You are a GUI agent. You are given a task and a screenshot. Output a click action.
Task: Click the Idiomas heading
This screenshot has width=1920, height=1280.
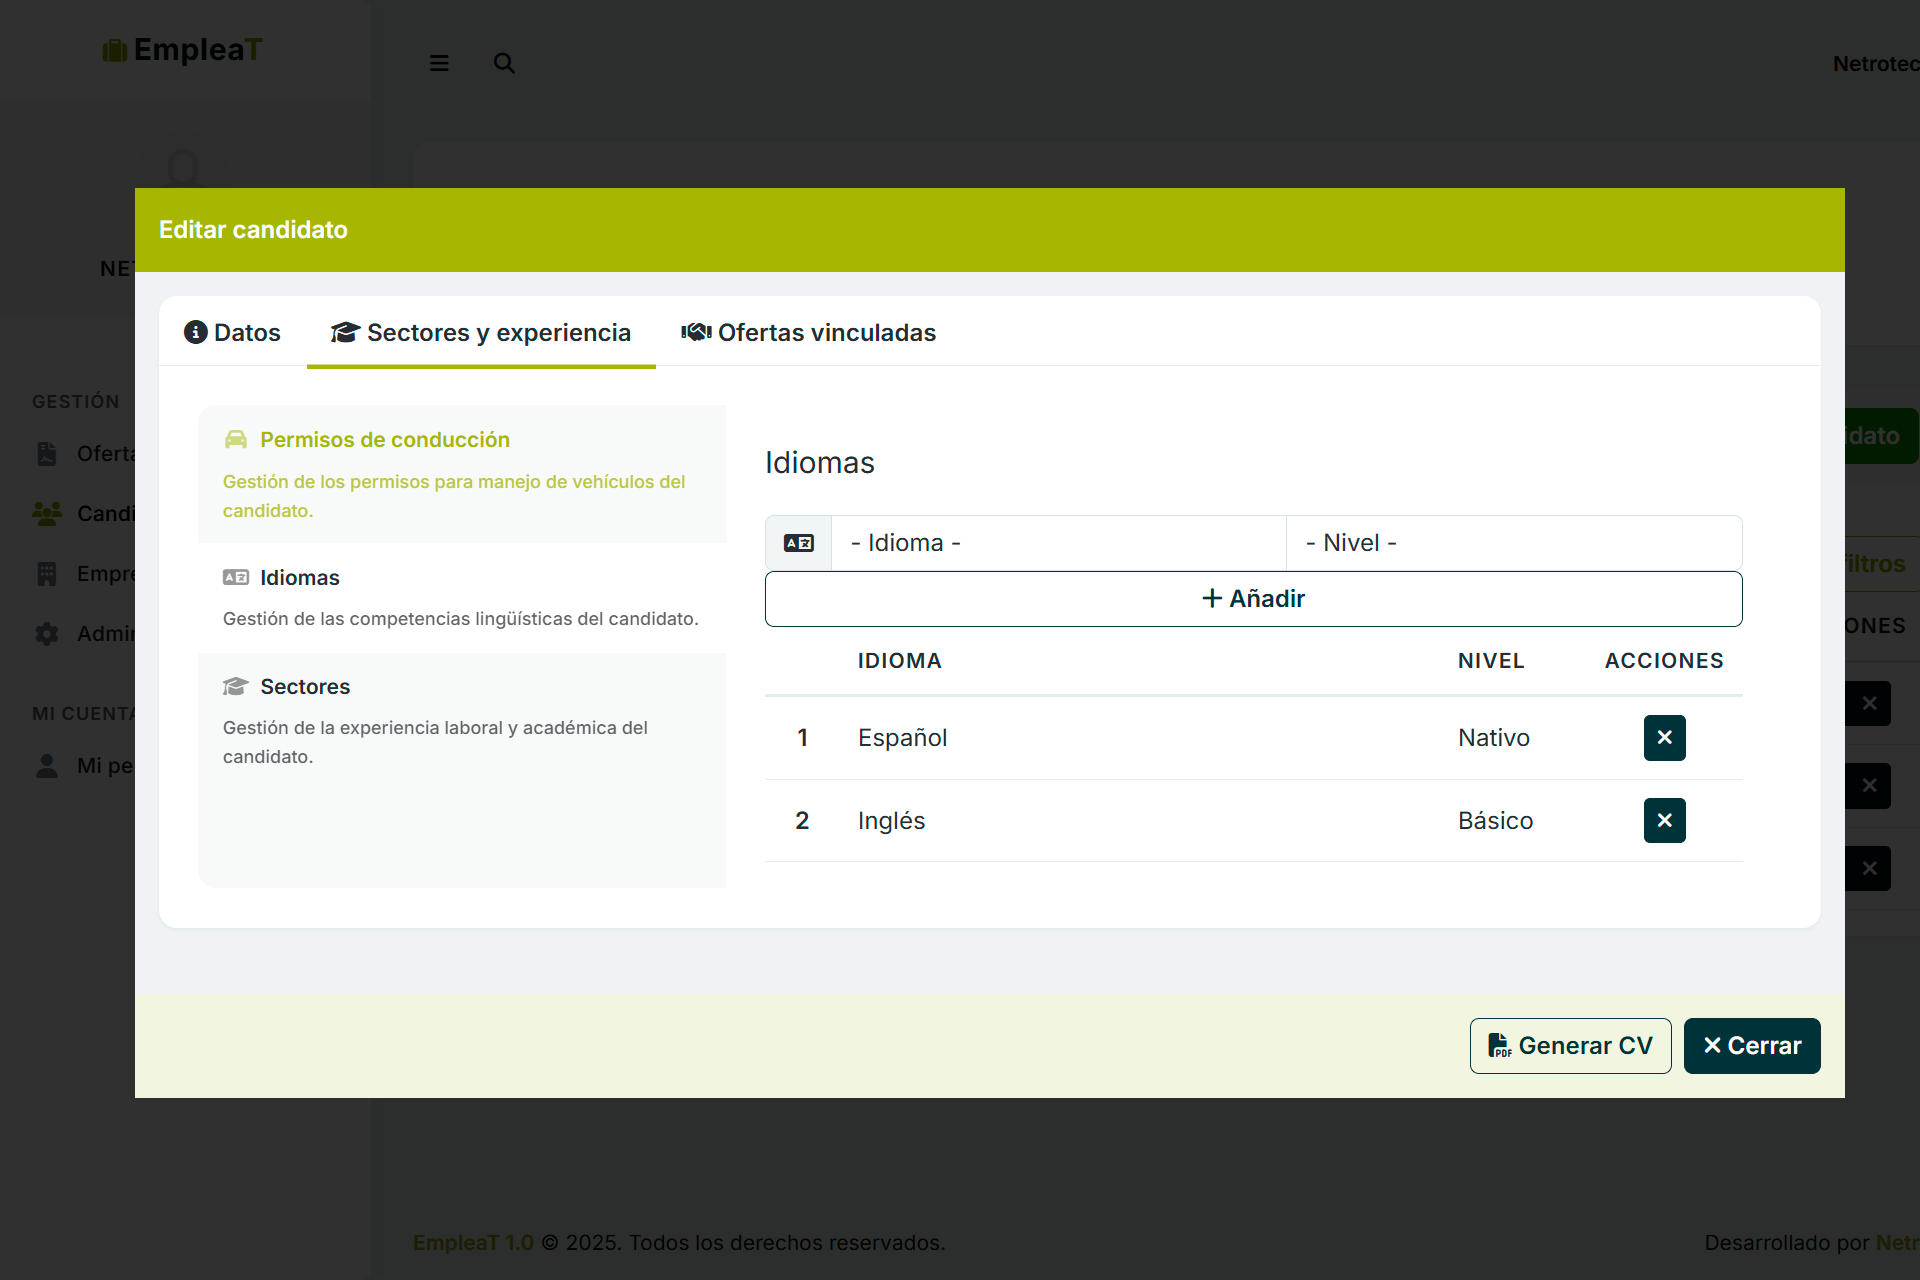(820, 463)
